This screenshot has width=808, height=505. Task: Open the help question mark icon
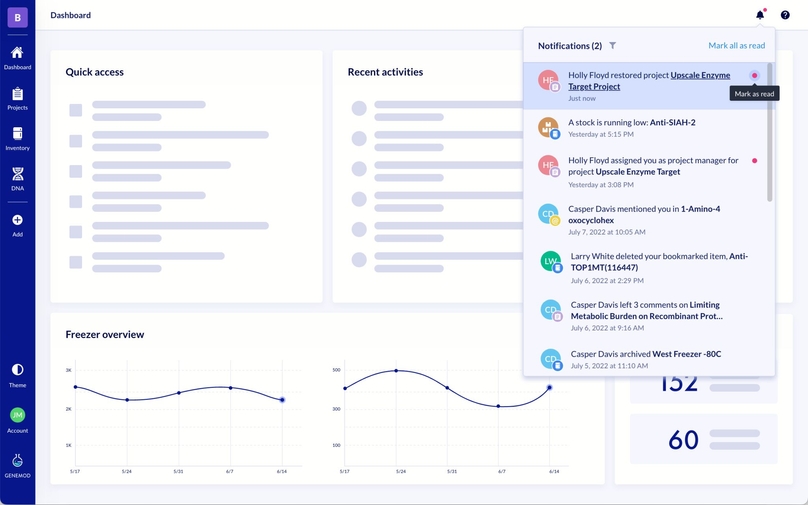click(785, 15)
